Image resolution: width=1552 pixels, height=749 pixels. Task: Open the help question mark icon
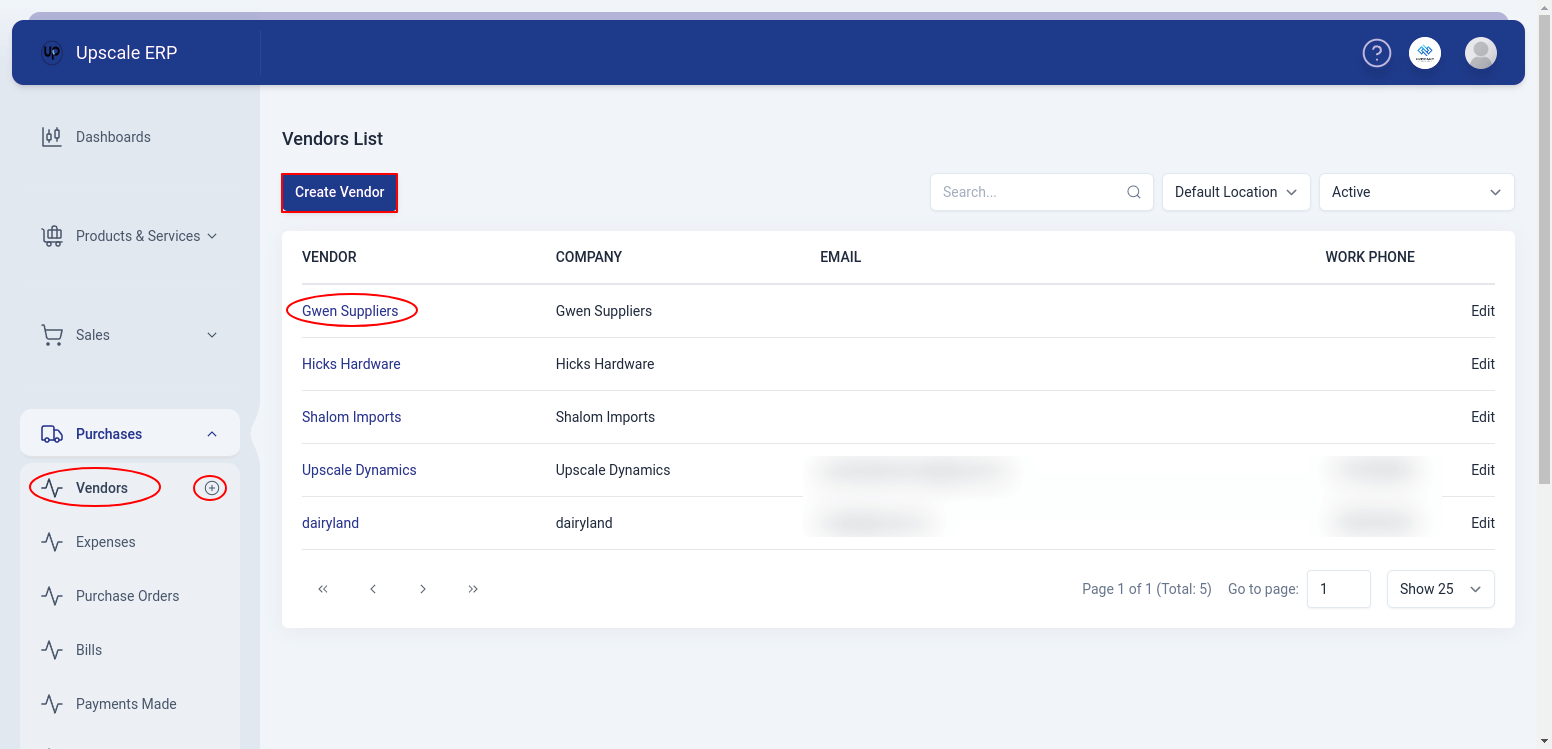pos(1376,53)
